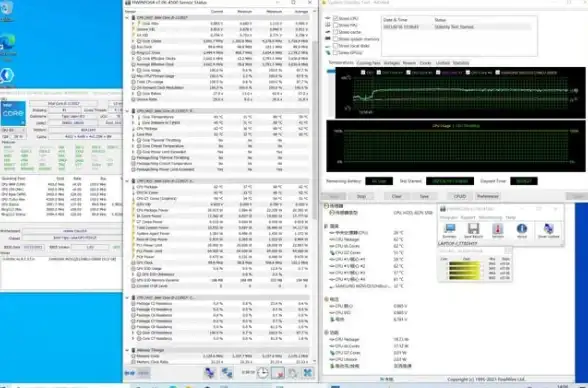Enable the Stress local disks checkbox
Screen dimensions: 588x388
[336, 46]
